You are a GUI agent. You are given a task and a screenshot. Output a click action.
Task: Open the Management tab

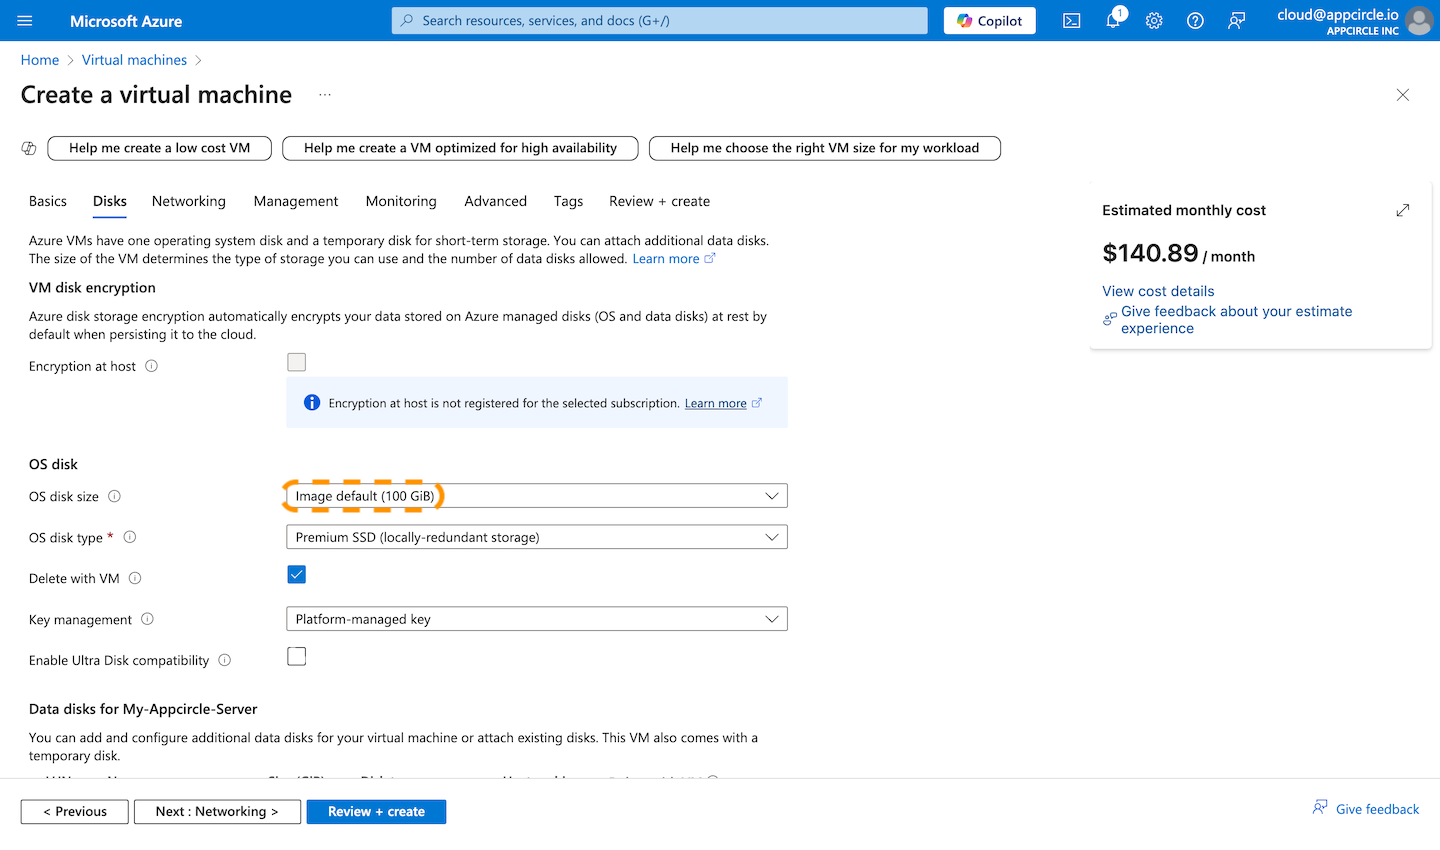296,201
